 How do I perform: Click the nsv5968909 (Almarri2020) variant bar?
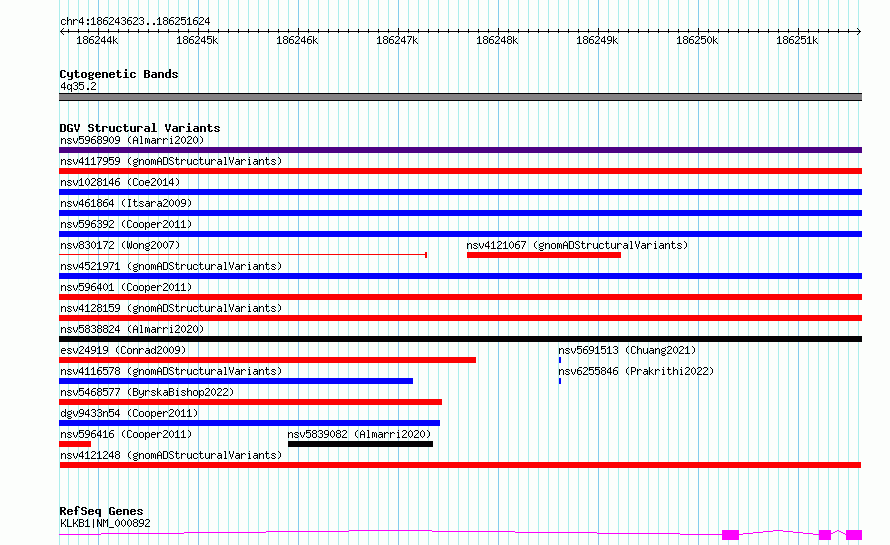[460, 150]
